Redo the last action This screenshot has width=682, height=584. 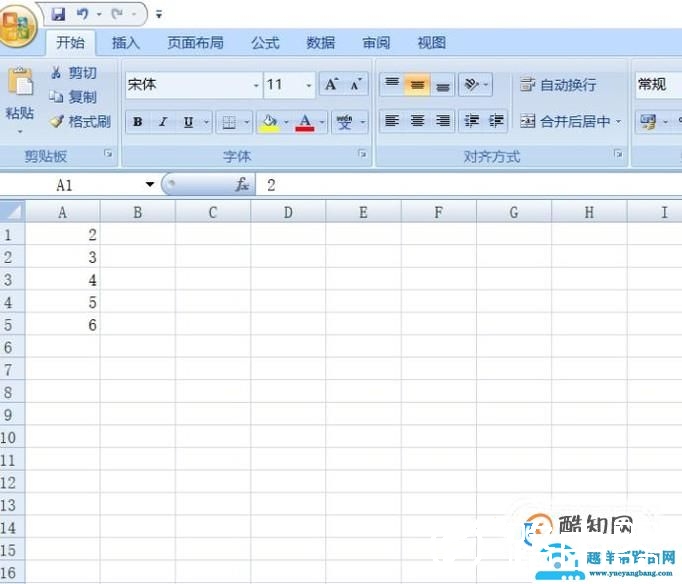(x=117, y=14)
